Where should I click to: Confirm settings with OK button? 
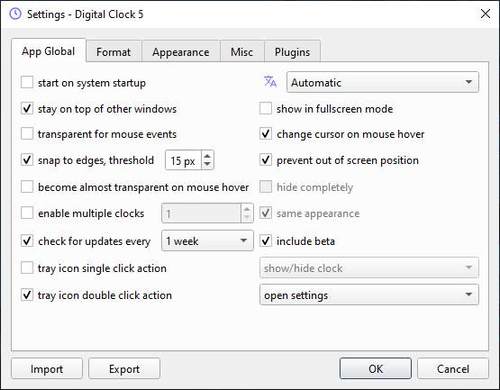tap(376, 369)
